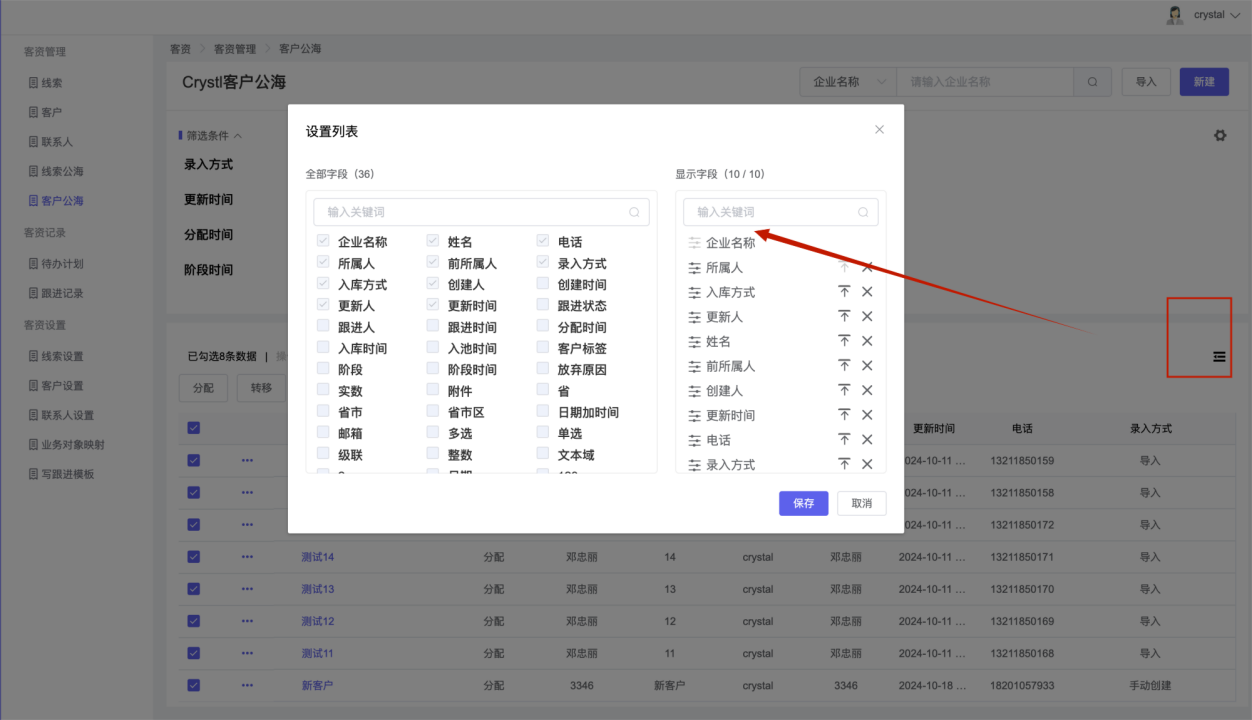Click the 手动创建 entry method cell
The image size is (1252, 720).
1150,685
